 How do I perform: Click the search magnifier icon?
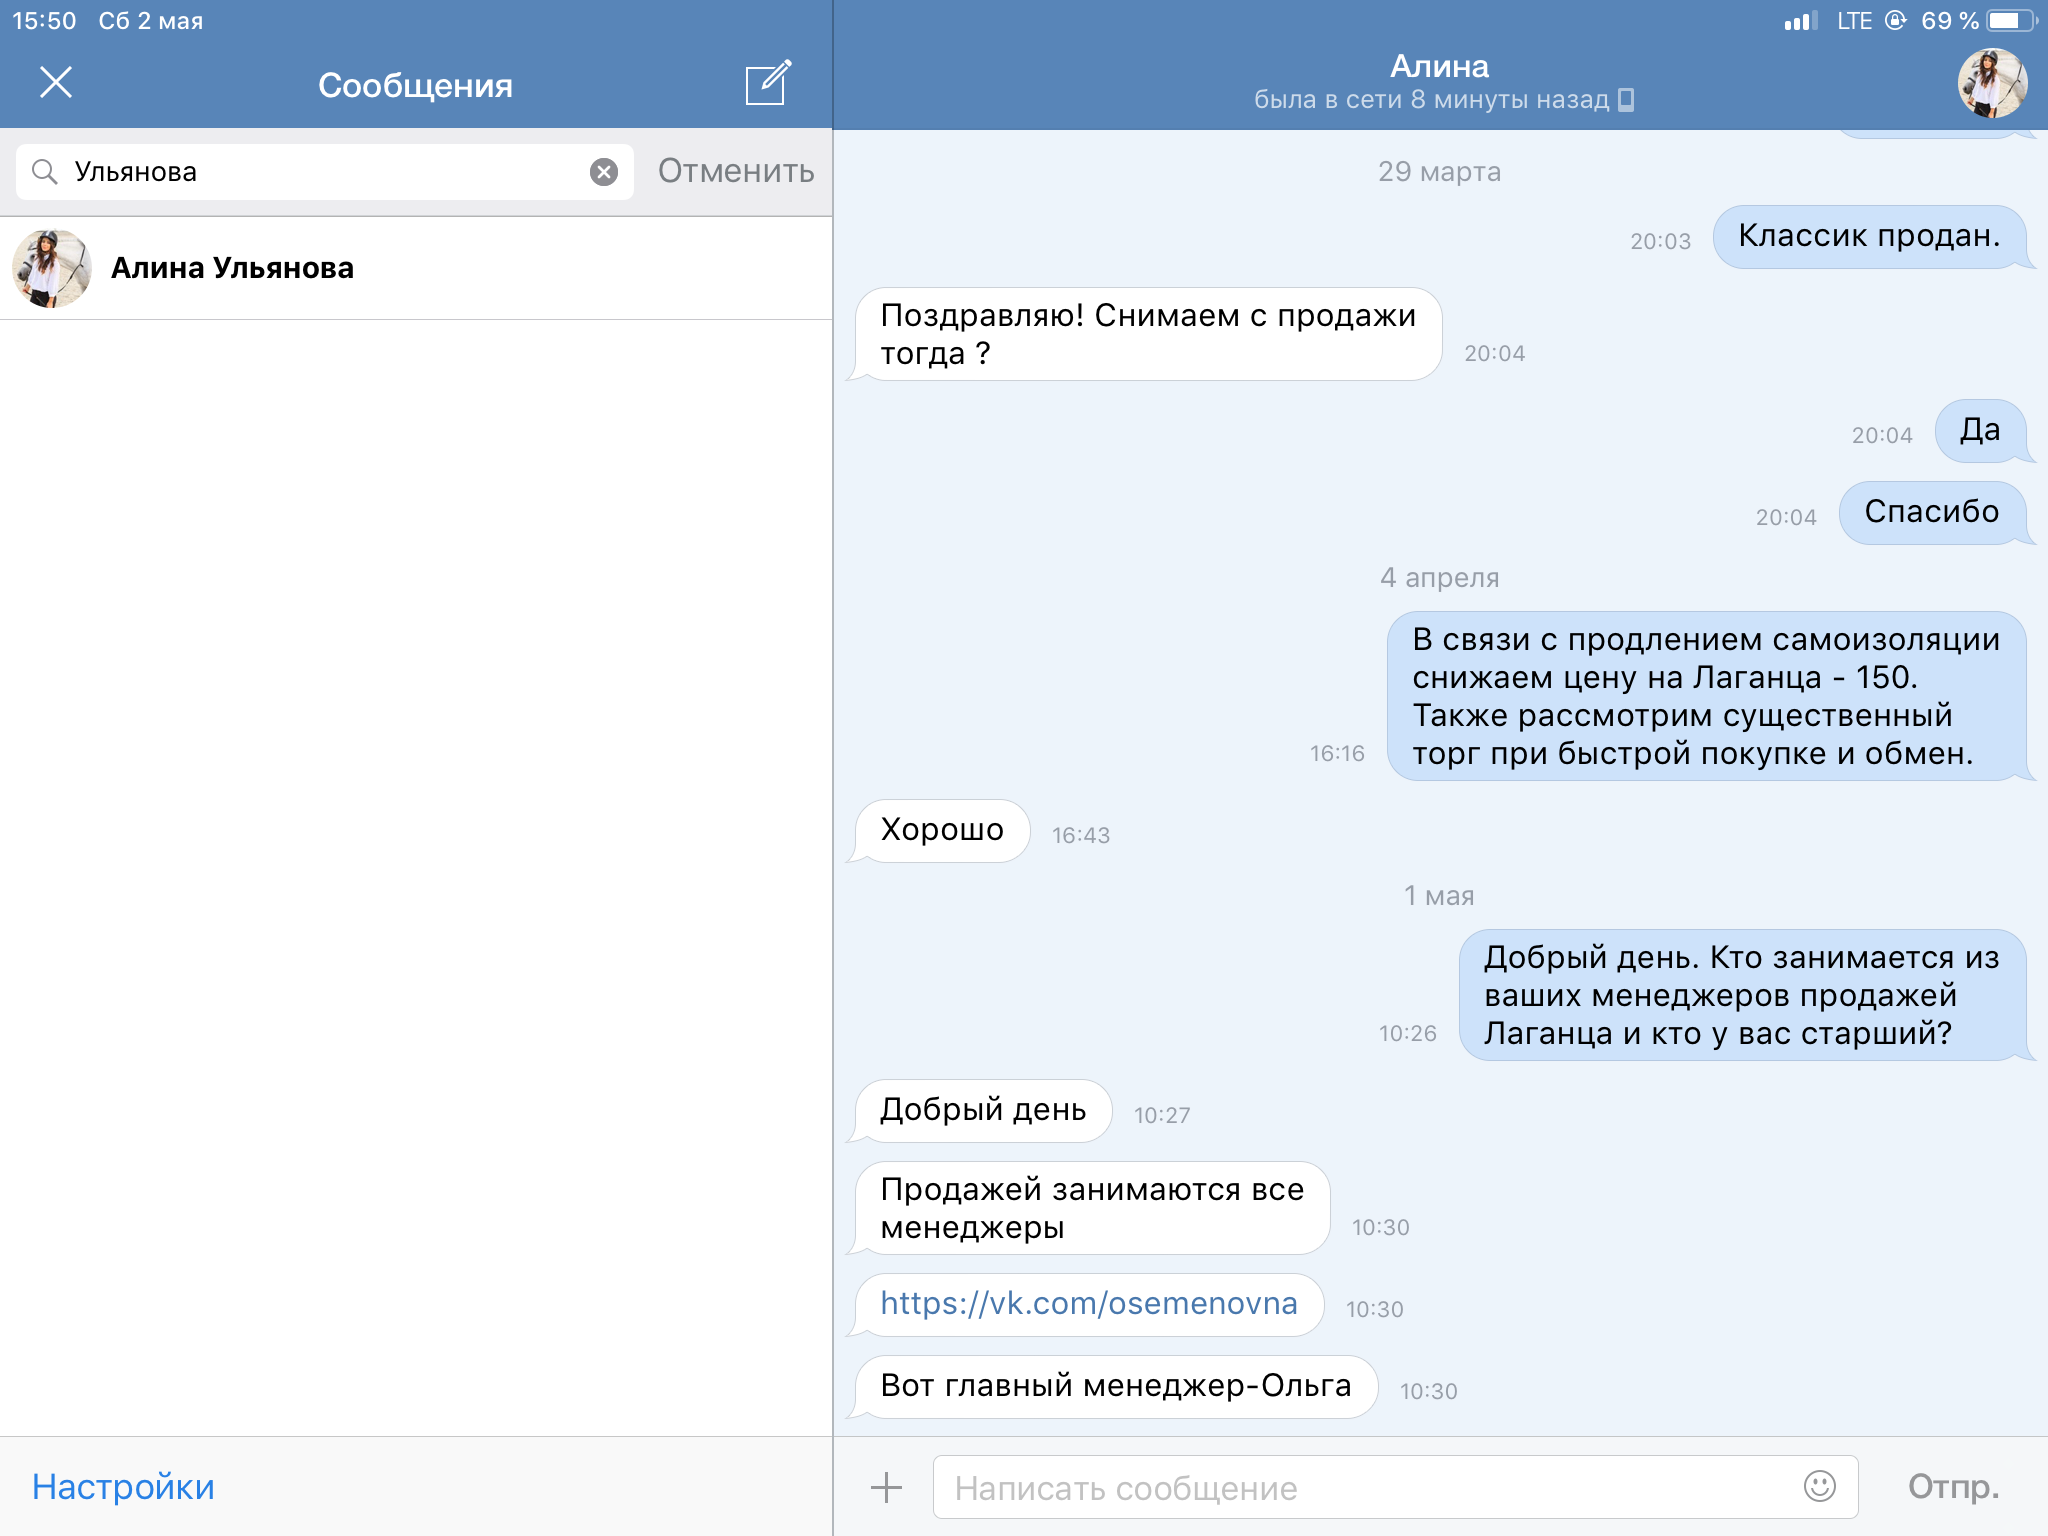pos(44,172)
